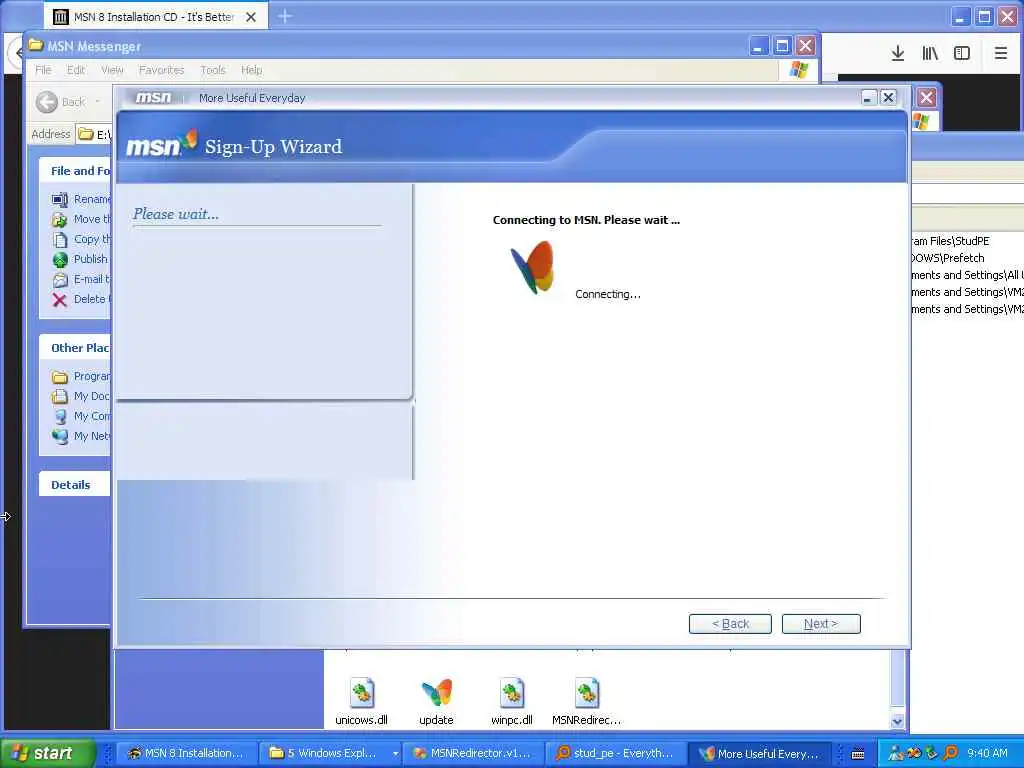Open a new browser tab with plus
This screenshot has width=1024, height=768.
pyautogui.click(x=285, y=16)
